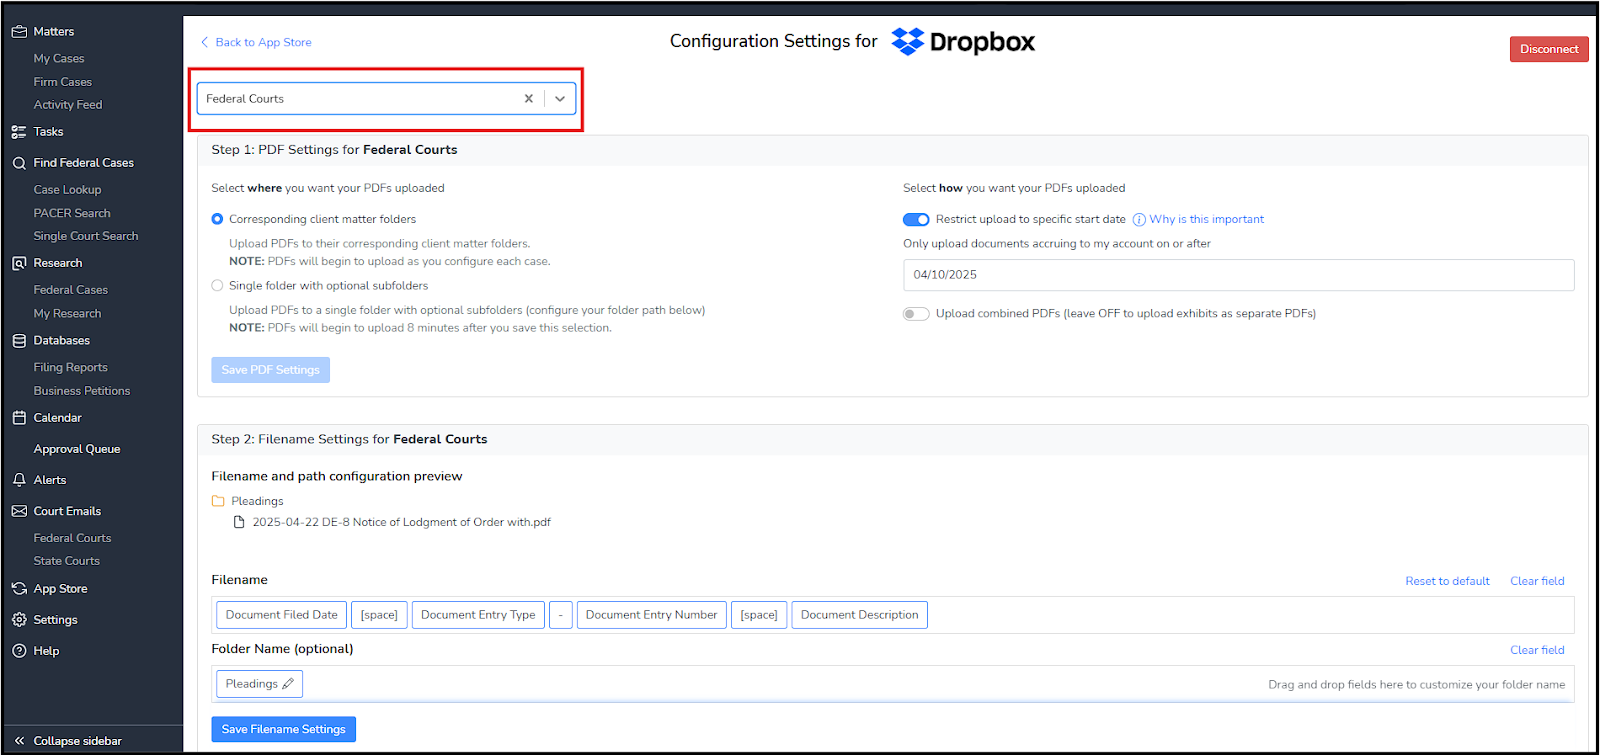Click the [space] chip after Document Filed Date
This screenshot has width=1600, height=755.
379,615
